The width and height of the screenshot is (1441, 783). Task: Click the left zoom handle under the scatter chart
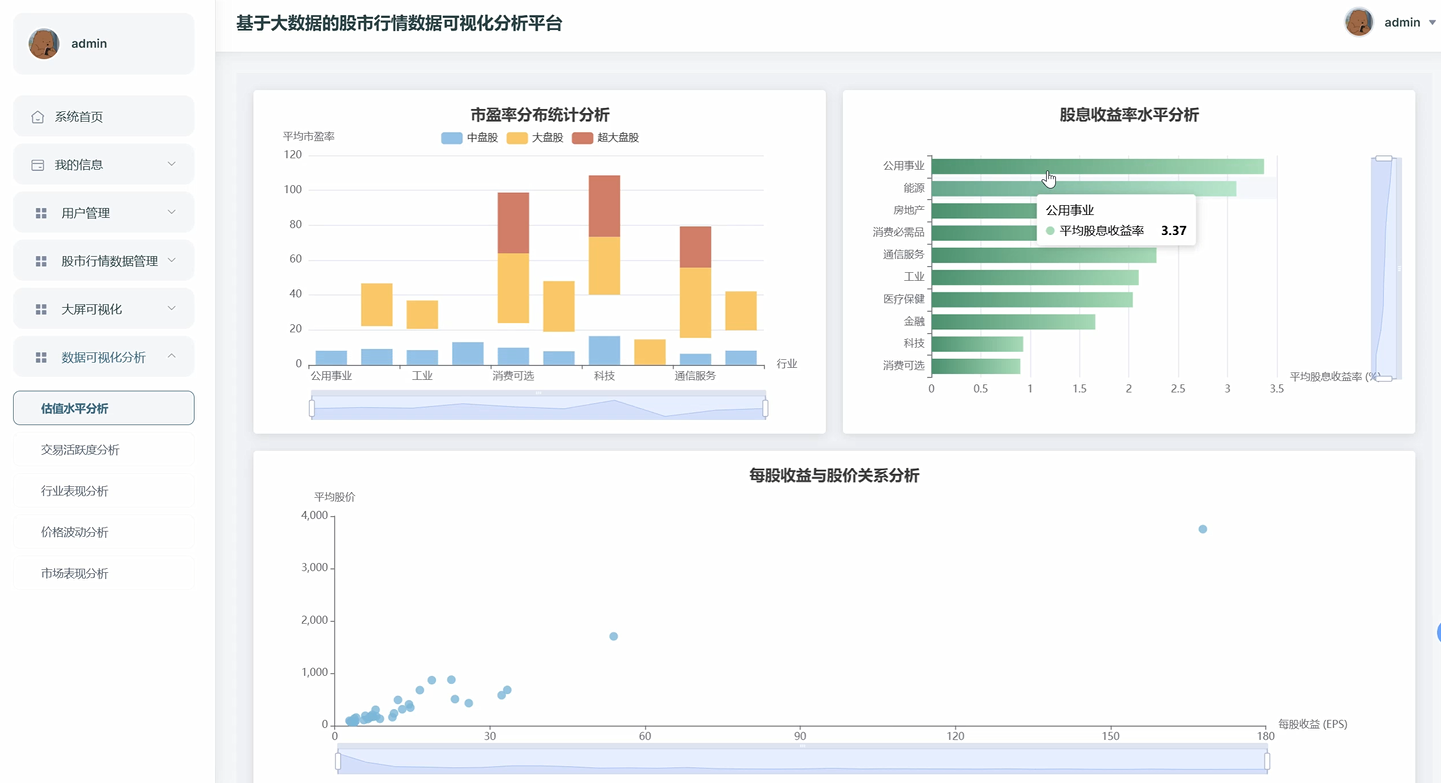click(x=338, y=761)
